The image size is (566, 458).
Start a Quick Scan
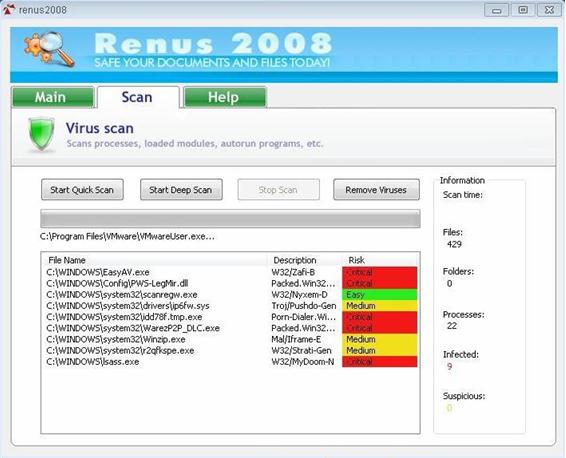pos(82,189)
